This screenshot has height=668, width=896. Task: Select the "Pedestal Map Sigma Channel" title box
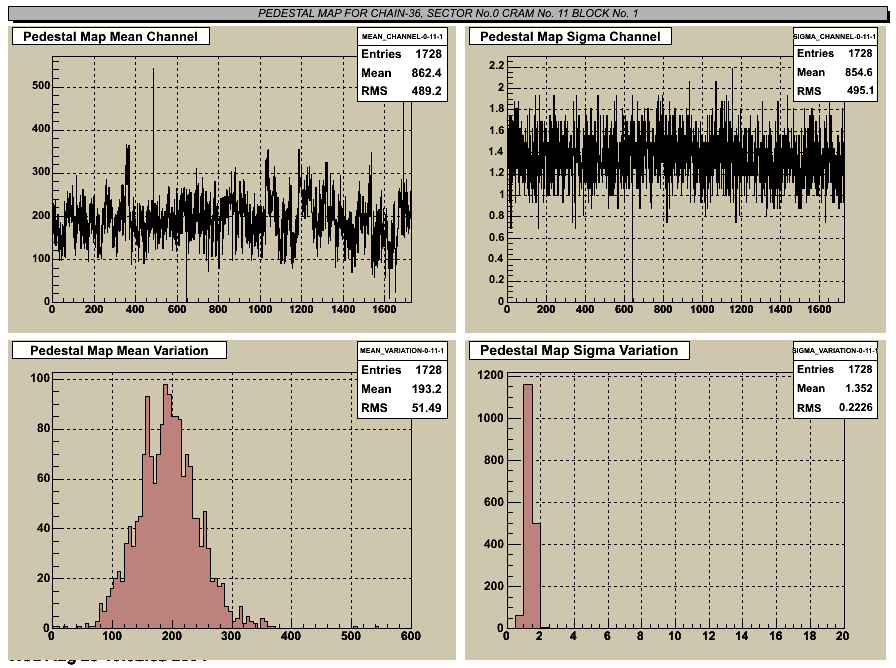(x=570, y=37)
